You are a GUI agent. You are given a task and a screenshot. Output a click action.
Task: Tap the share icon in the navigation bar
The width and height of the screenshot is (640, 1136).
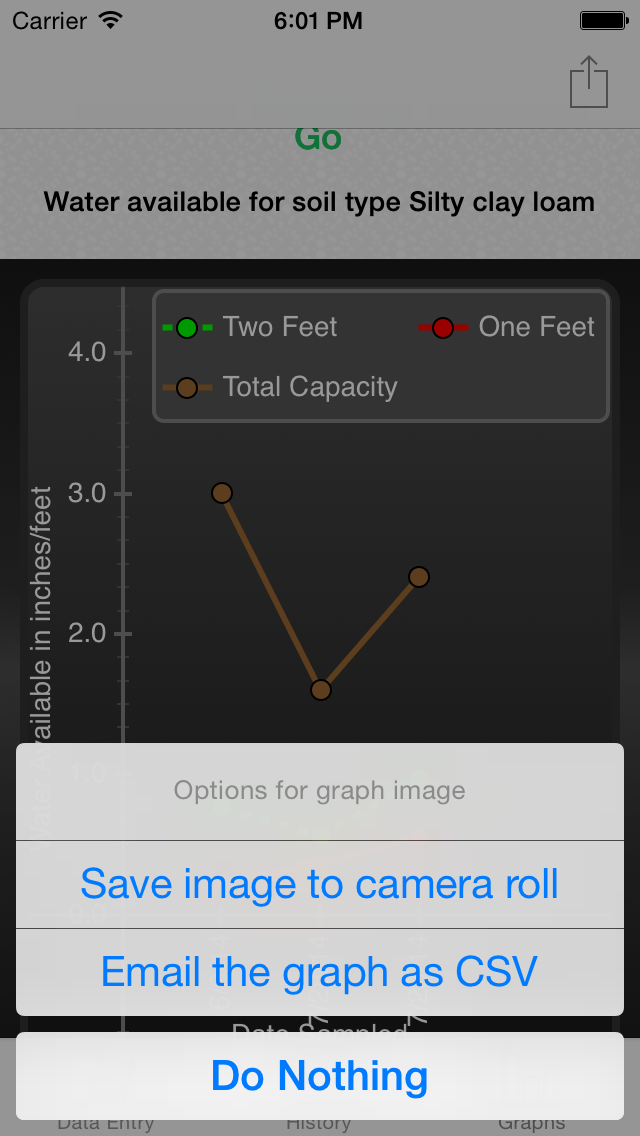589,81
